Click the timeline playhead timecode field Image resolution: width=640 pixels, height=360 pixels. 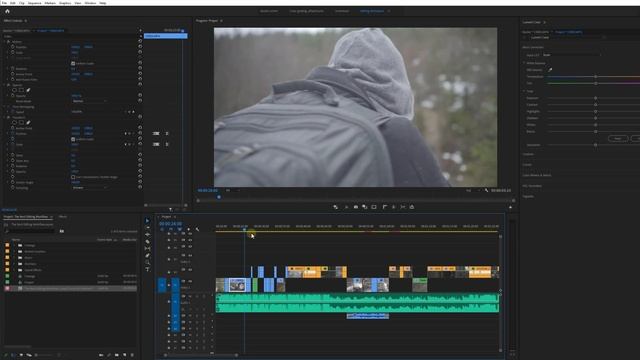170,224
